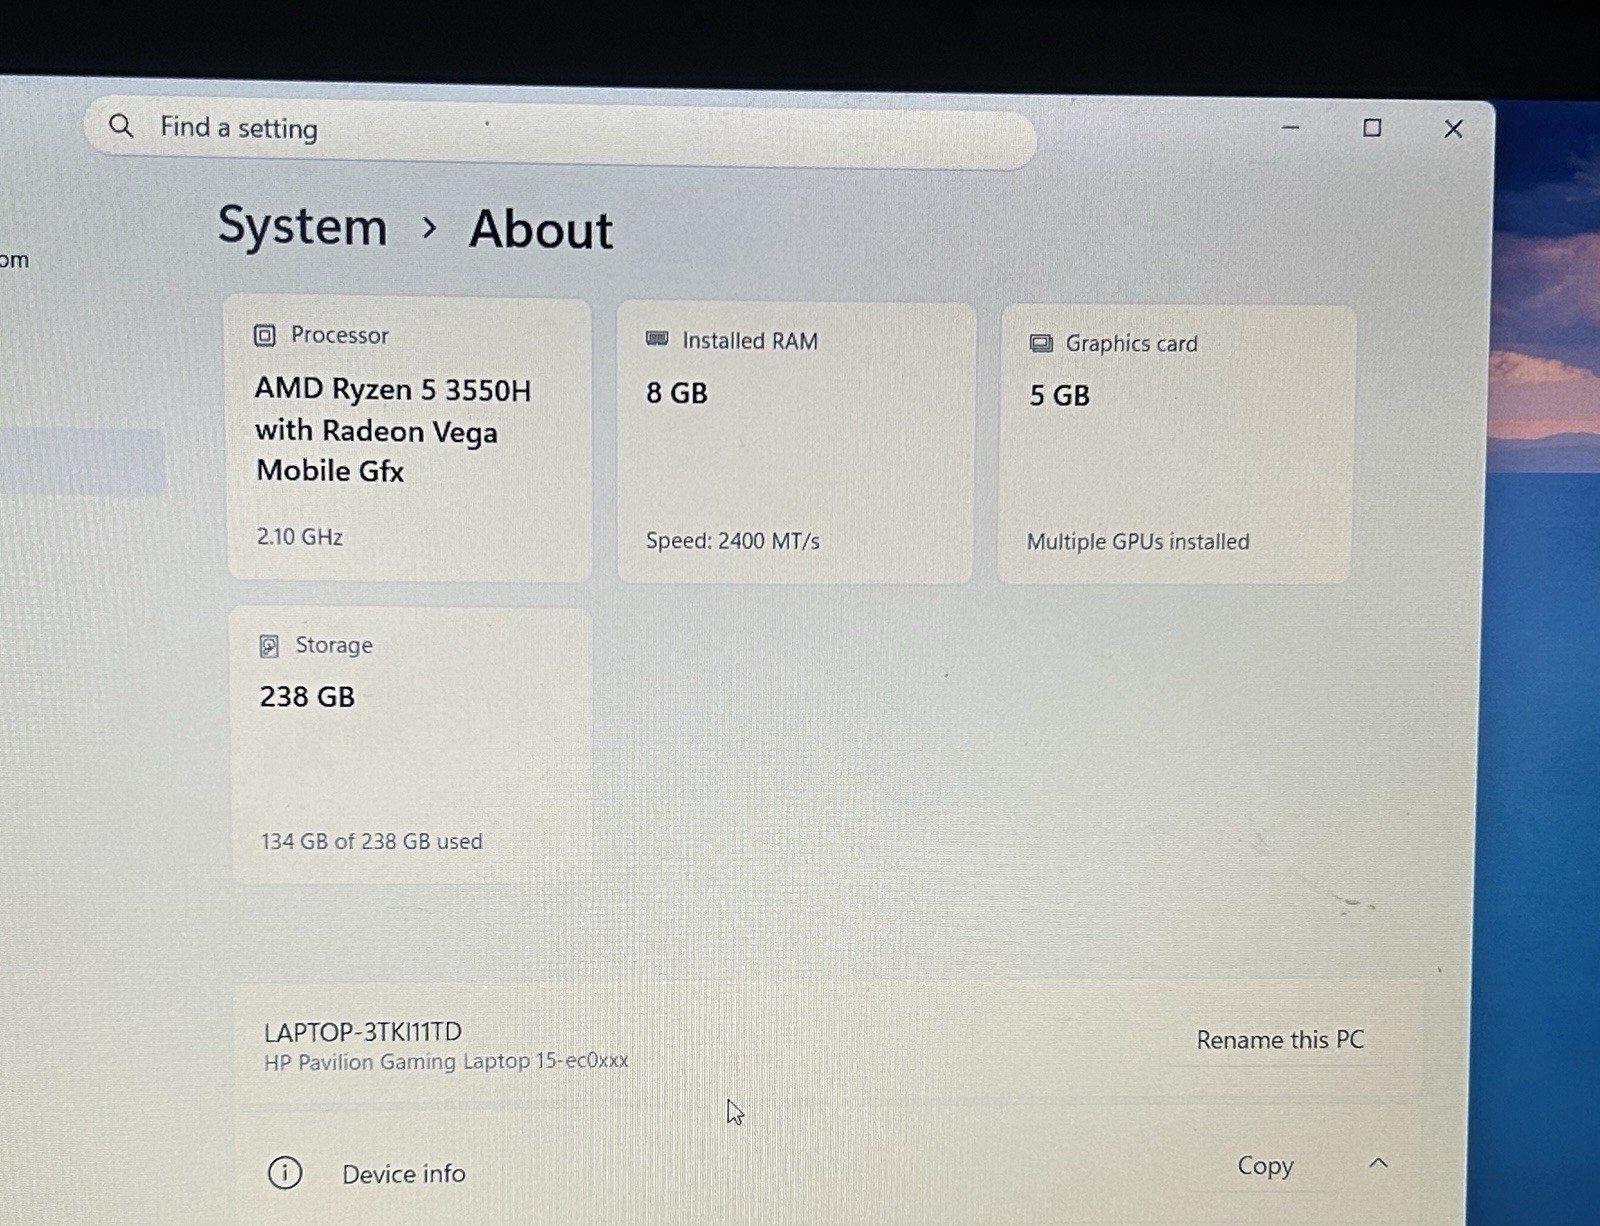
Task: Click Multiple GPUs installed text
Action: (x=1138, y=542)
